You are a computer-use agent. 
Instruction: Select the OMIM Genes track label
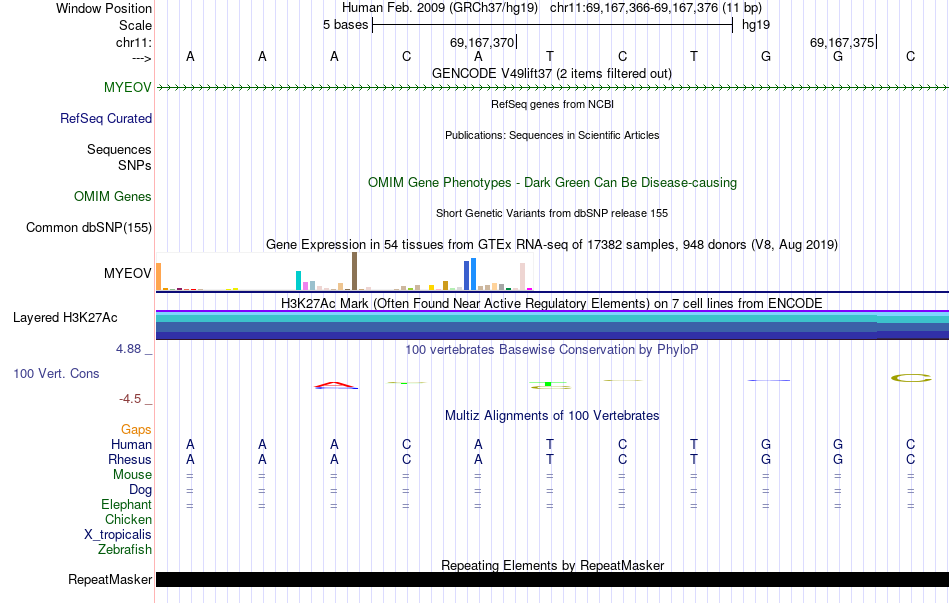tap(113, 196)
